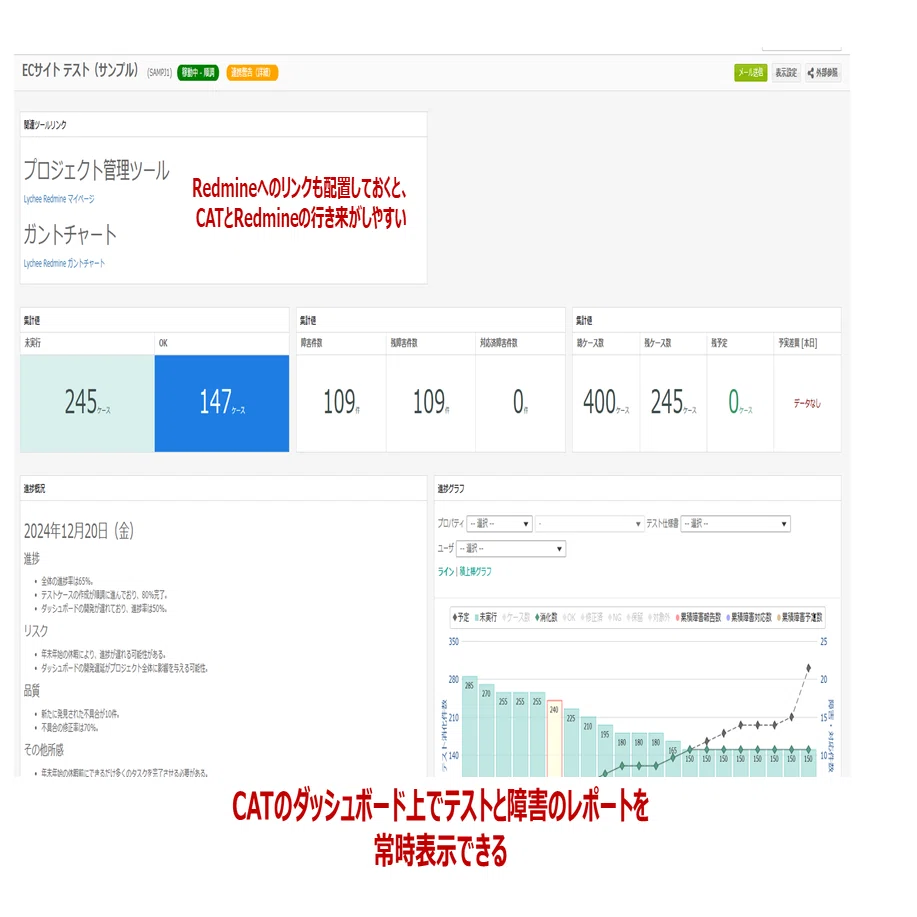Open the ユーザ dropdown
This screenshot has width=917, height=917.
(511, 549)
